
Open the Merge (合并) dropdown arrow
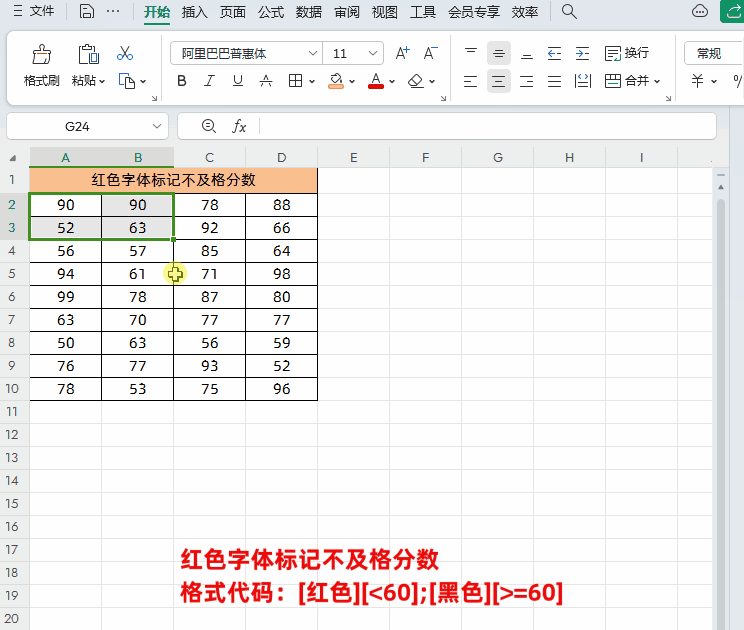pos(657,82)
